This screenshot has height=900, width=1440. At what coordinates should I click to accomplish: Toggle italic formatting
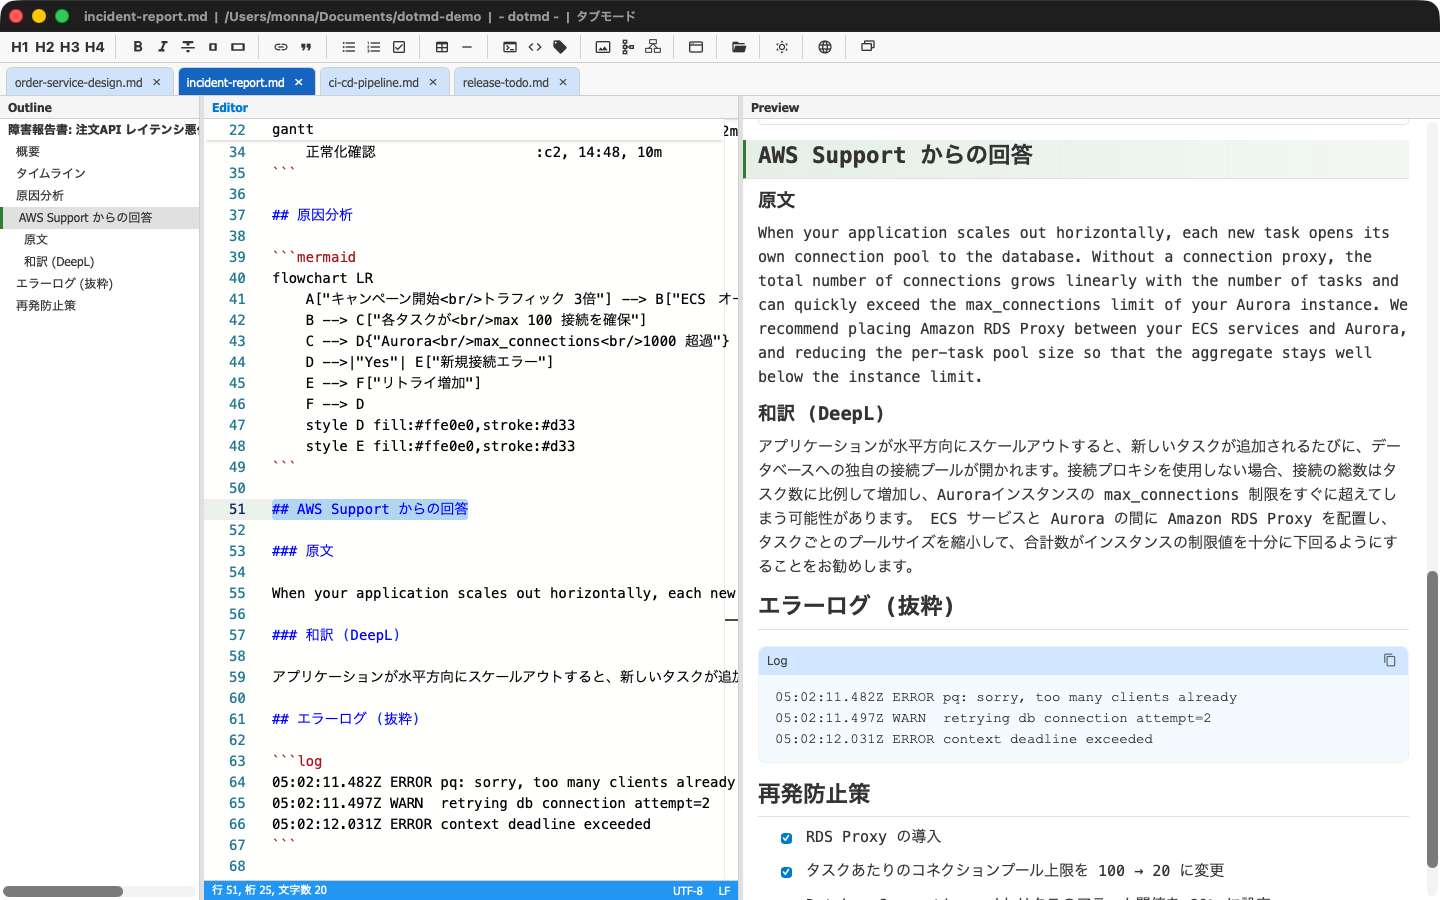(163, 47)
